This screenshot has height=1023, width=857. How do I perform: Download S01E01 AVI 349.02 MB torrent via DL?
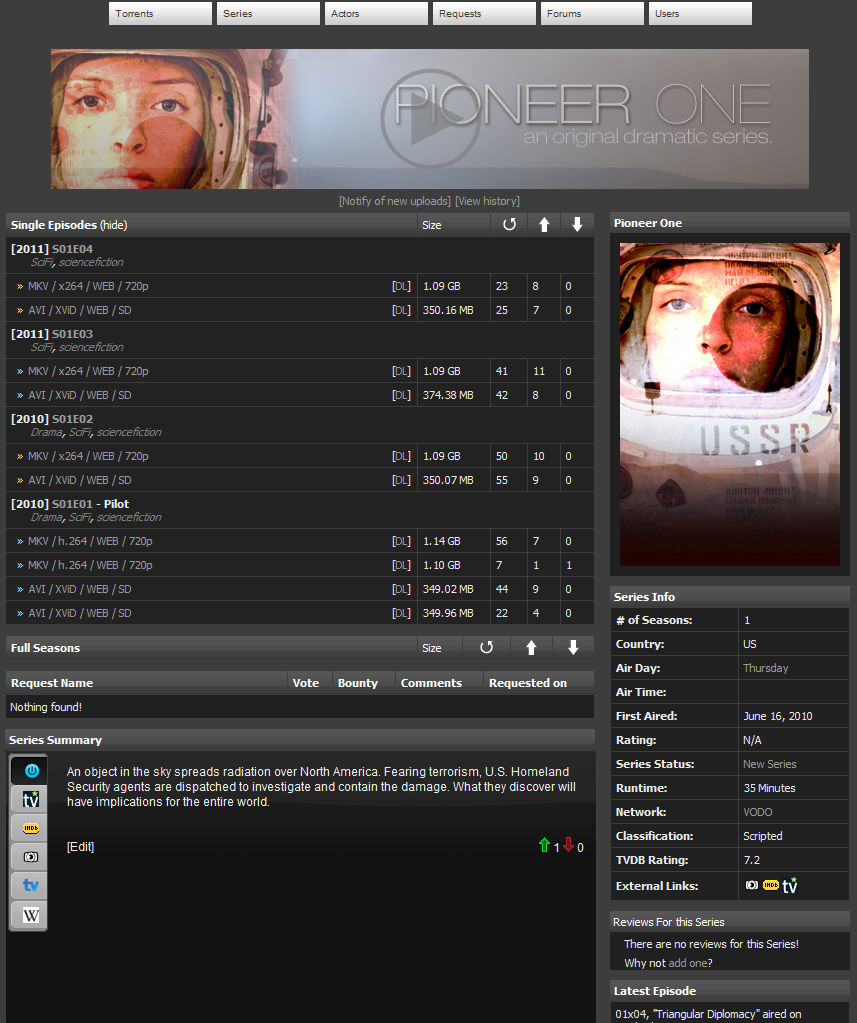[401, 589]
